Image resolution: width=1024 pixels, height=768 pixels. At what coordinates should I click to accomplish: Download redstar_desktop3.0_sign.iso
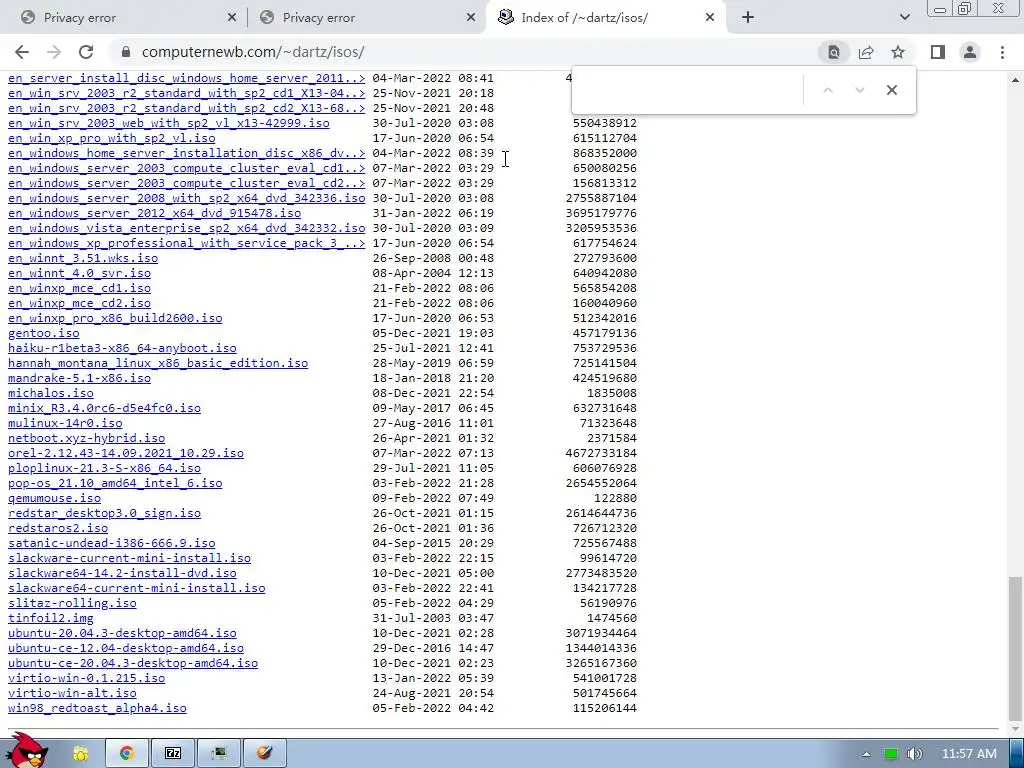click(x=104, y=513)
